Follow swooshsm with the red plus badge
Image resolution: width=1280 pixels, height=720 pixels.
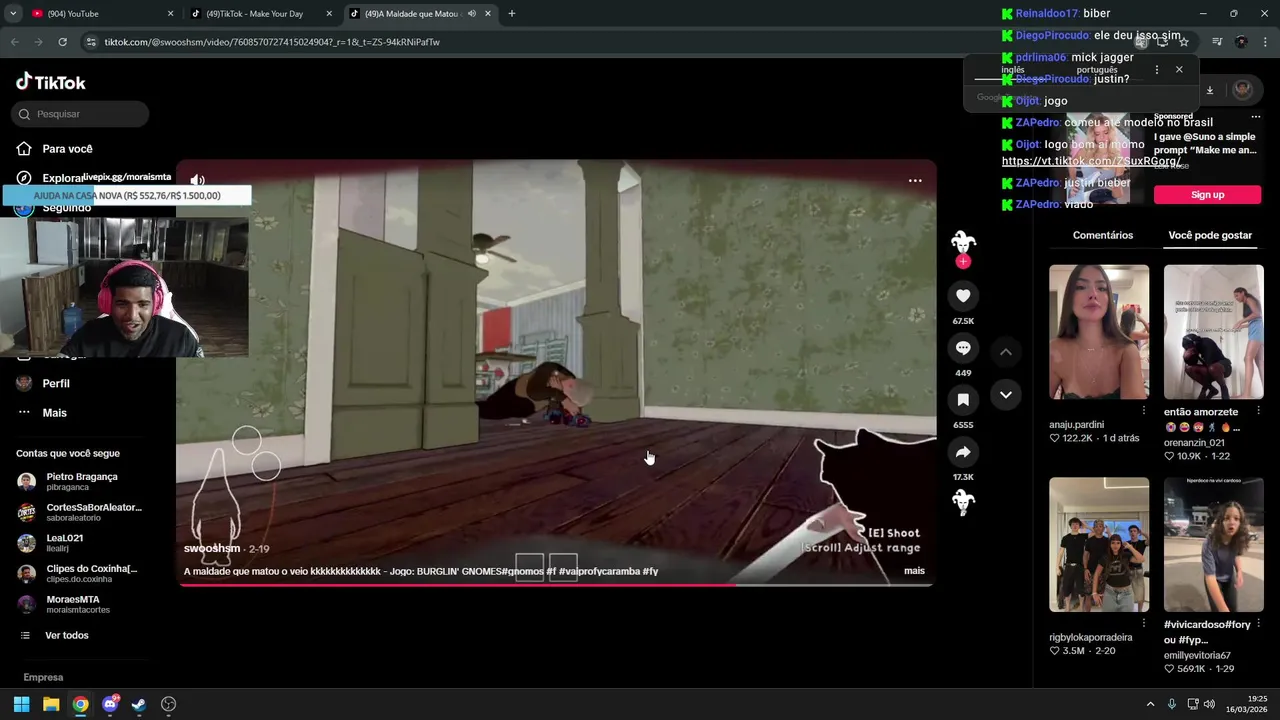(963, 262)
